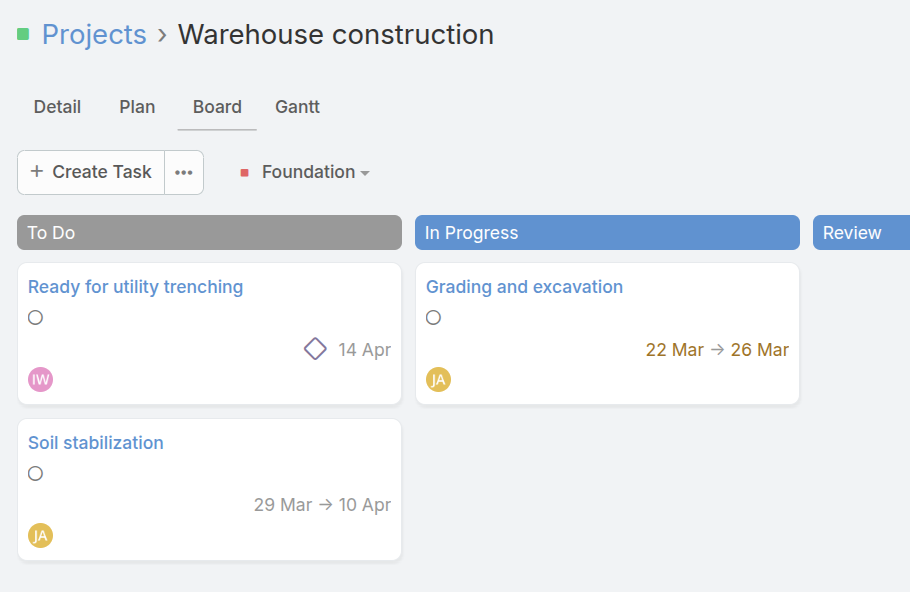Open the three-dots more options menu
Image resolution: width=910 pixels, height=592 pixels.
(x=184, y=172)
